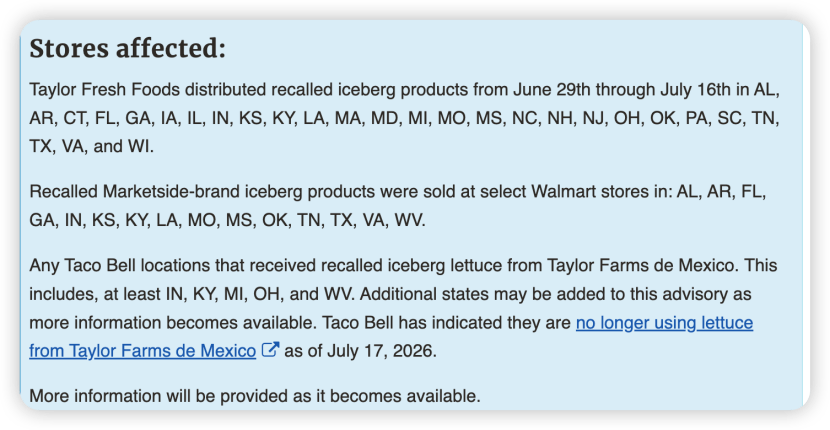Click 'Taco Bell has indicated they are' text
This screenshot has height=430, width=830.
point(446,322)
